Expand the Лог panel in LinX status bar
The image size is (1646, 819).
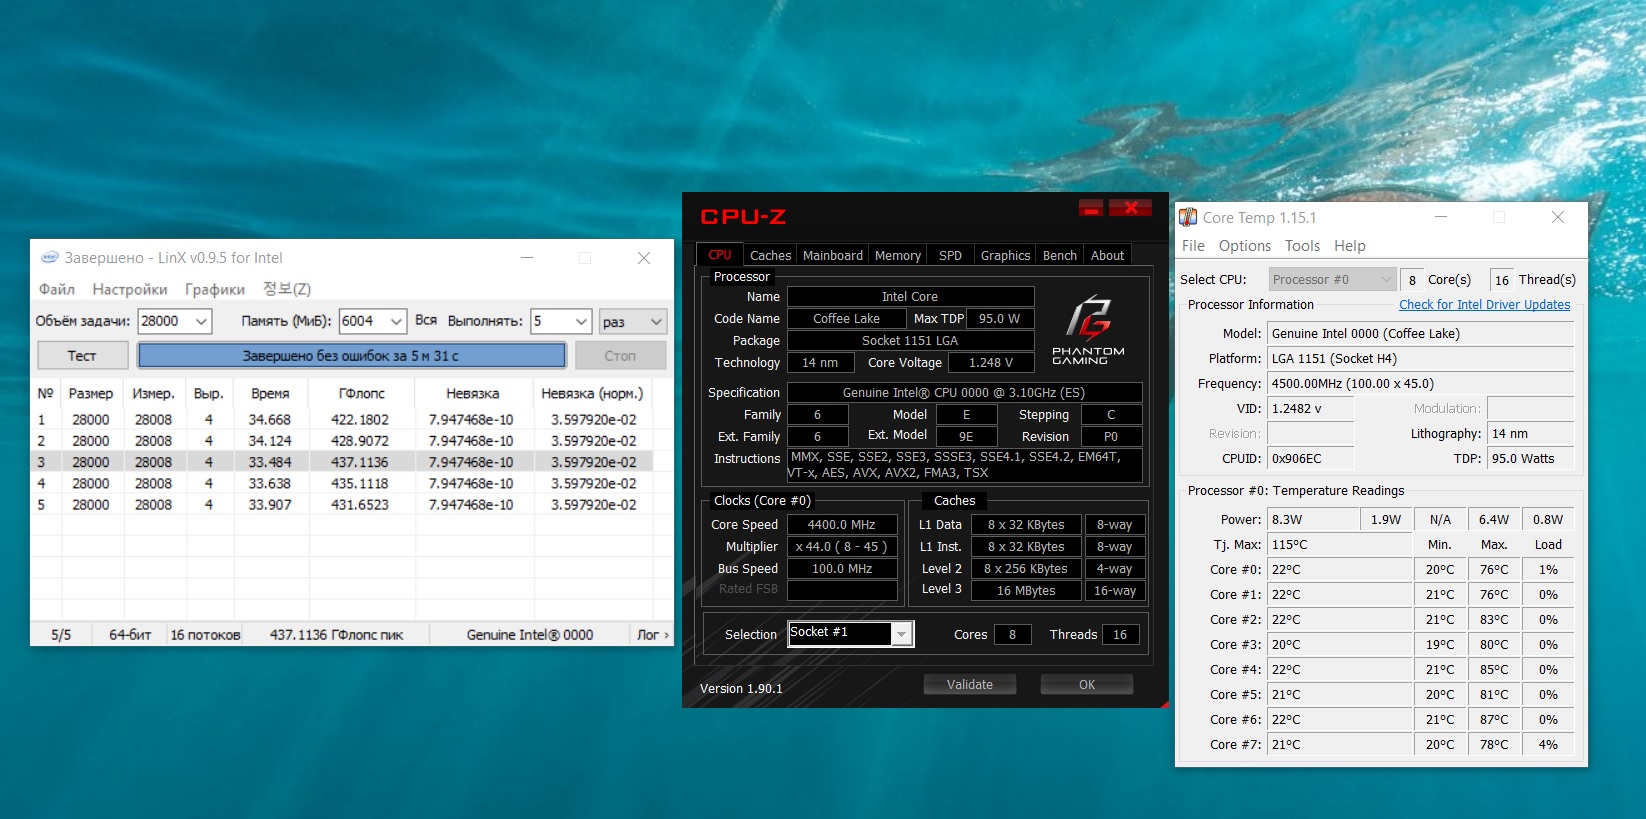[654, 635]
